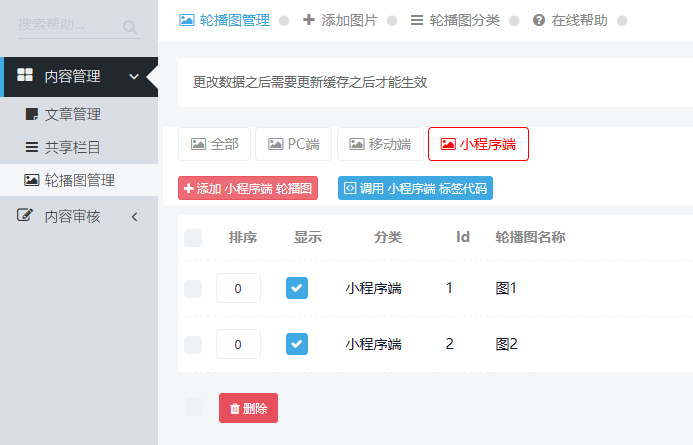Select the 小程序端 category button

(x=478, y=144)
